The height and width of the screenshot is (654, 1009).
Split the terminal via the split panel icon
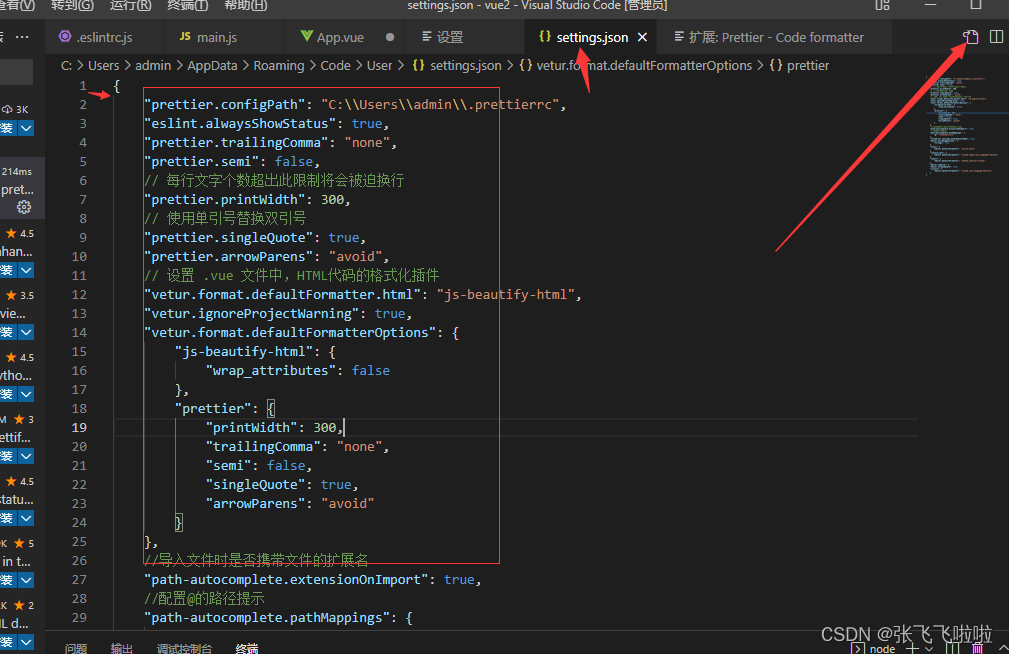tap(950, 648)
